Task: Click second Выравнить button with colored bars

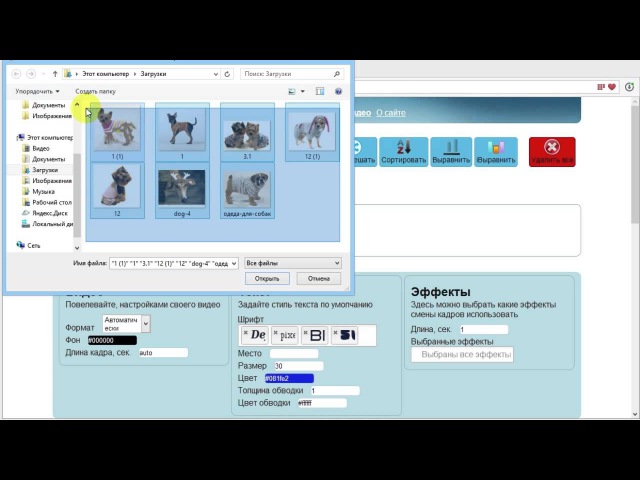Action: coord(496,152)
